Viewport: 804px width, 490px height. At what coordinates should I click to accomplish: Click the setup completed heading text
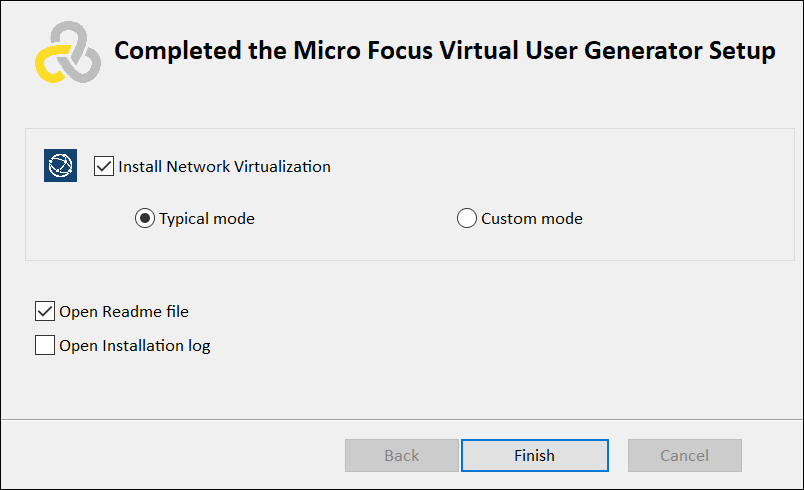click(445, 51)
